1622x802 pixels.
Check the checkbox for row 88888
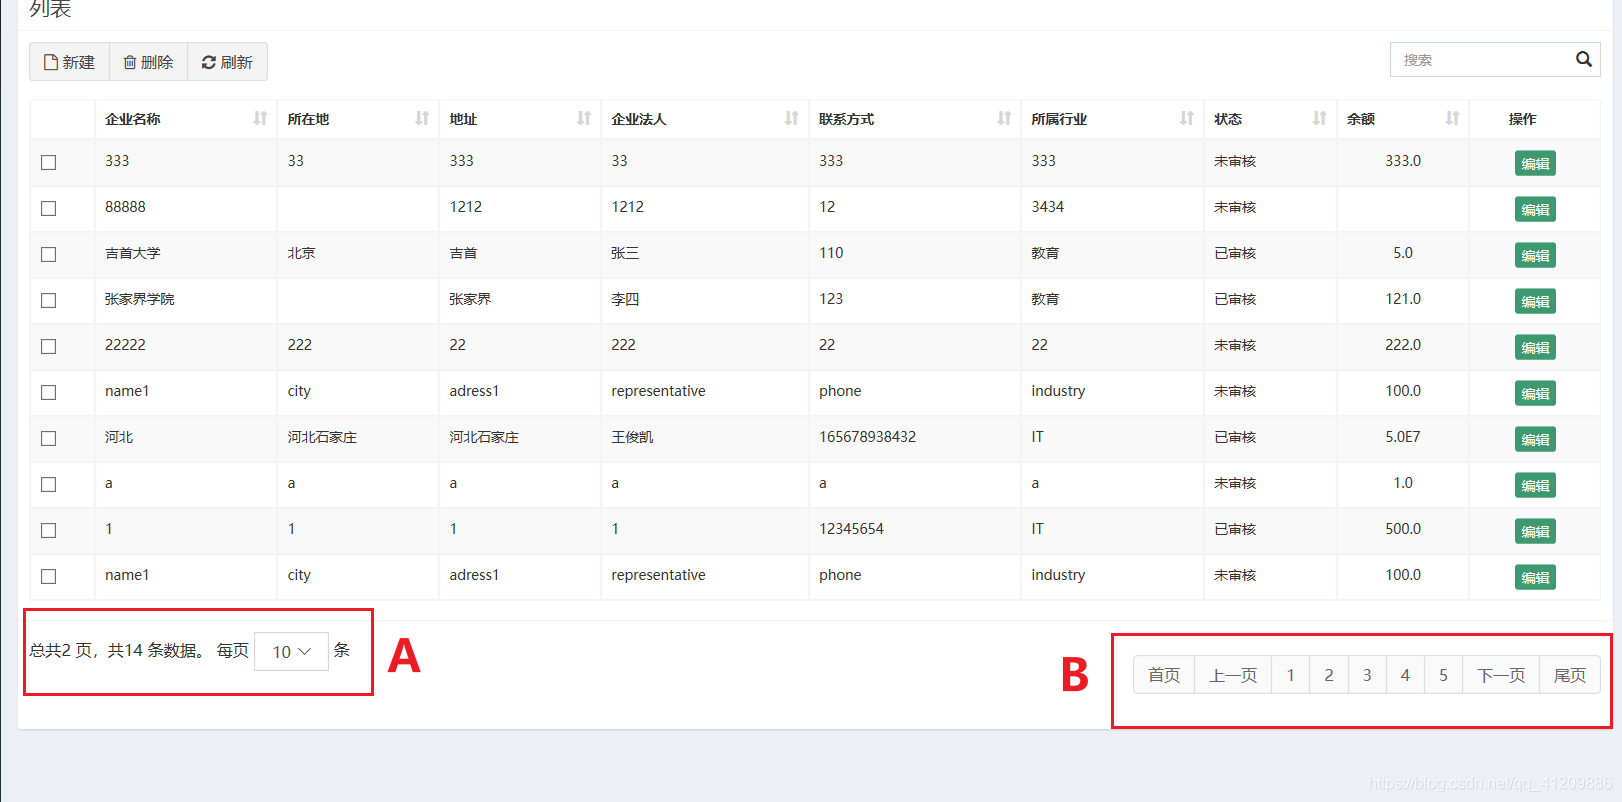click(48, 208)
